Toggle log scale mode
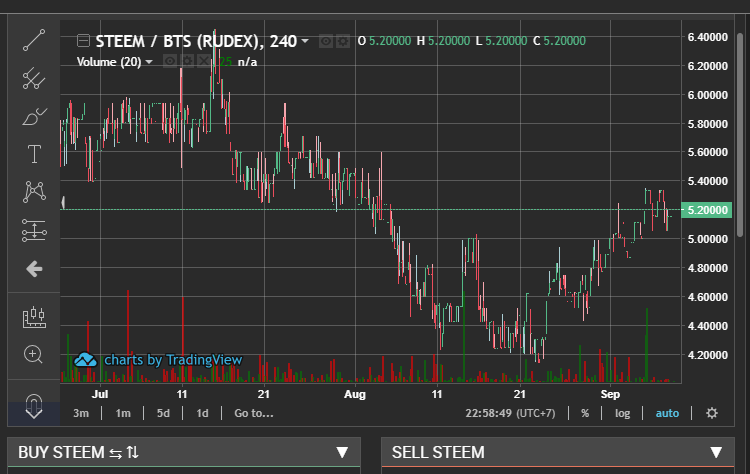This screenshot has height=474, width=750. pyautogui.click(x=622, y=413)
